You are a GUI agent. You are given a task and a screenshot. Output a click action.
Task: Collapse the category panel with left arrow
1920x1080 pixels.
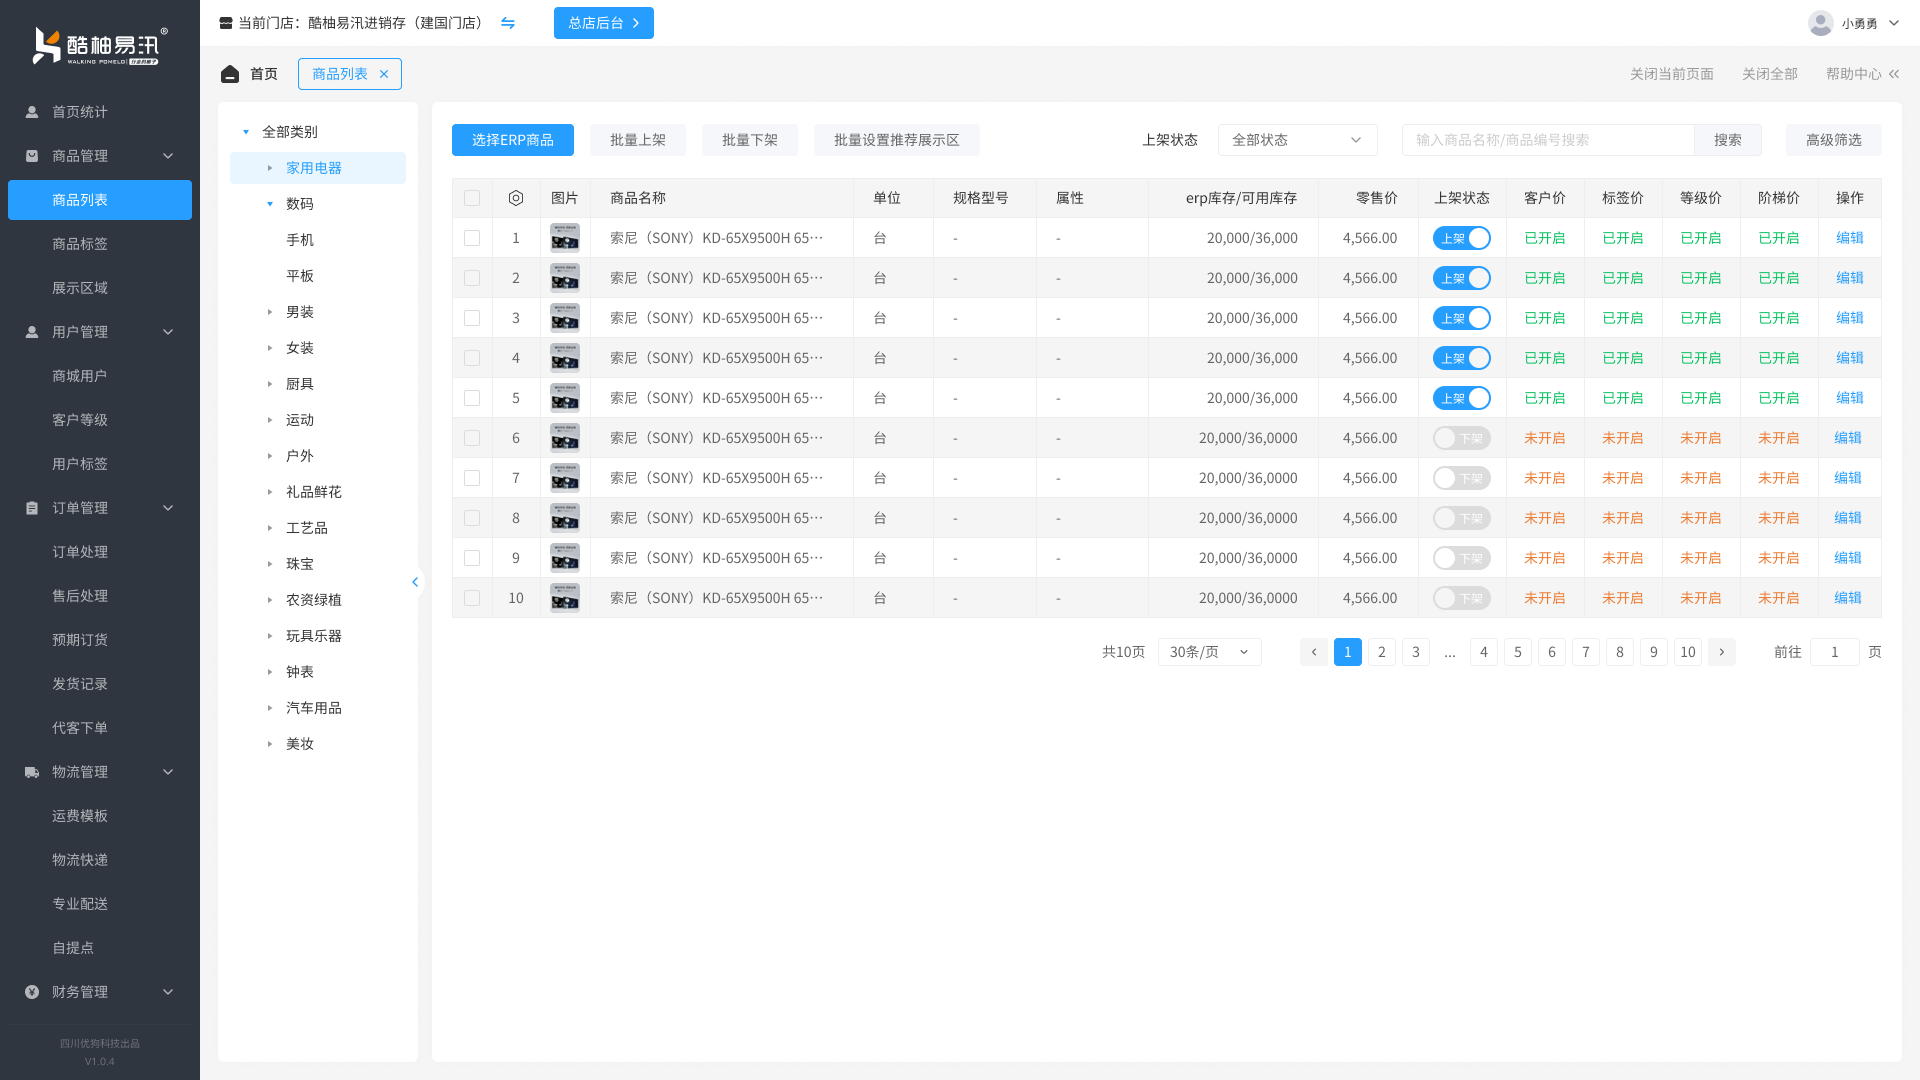click(x=415, y=582)
